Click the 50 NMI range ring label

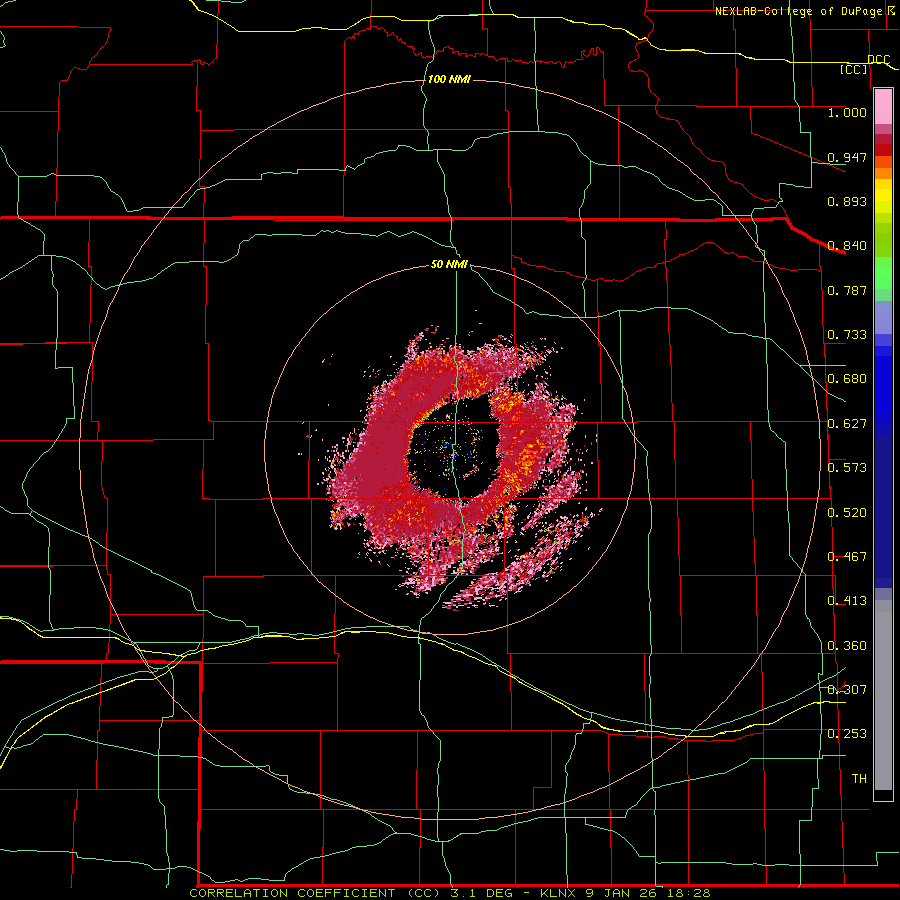coord(449,264)
